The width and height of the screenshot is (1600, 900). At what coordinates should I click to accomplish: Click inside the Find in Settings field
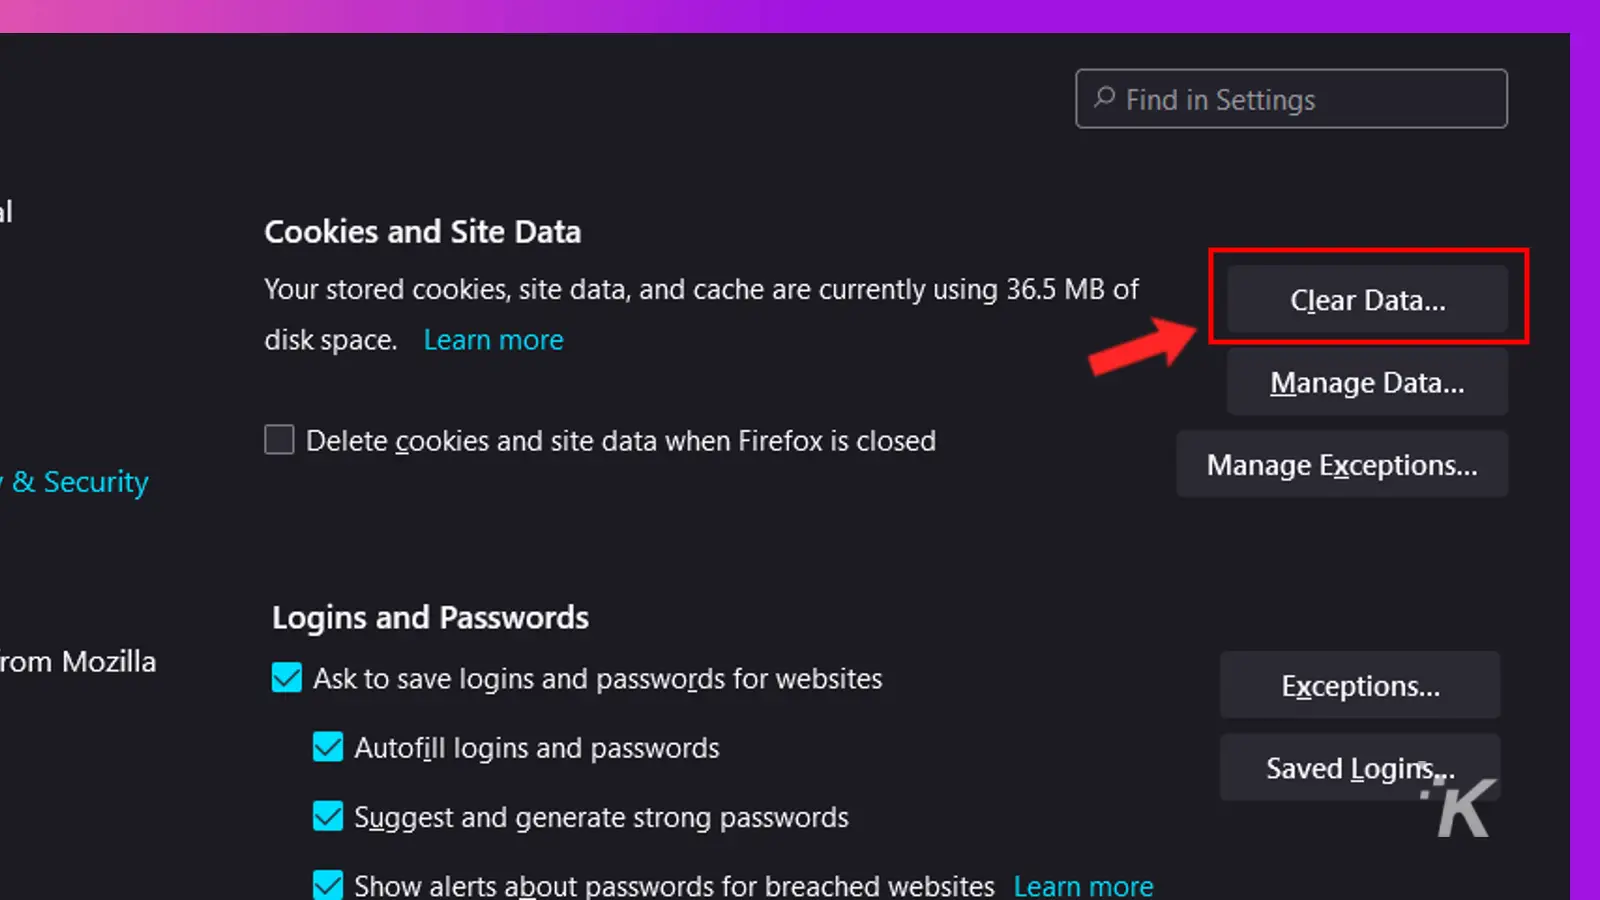click(x=1291, y=98)
